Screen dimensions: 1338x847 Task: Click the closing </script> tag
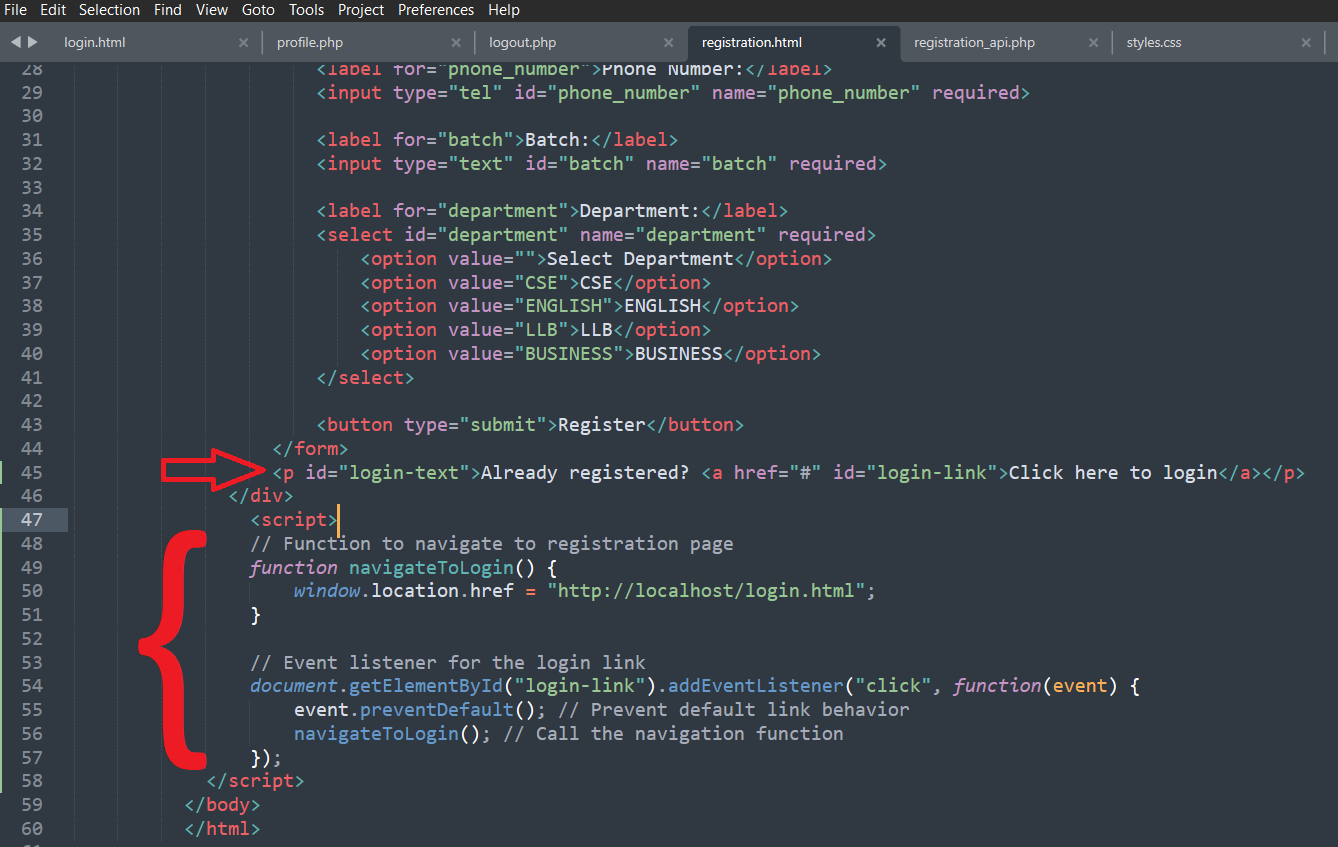point(255,781)
